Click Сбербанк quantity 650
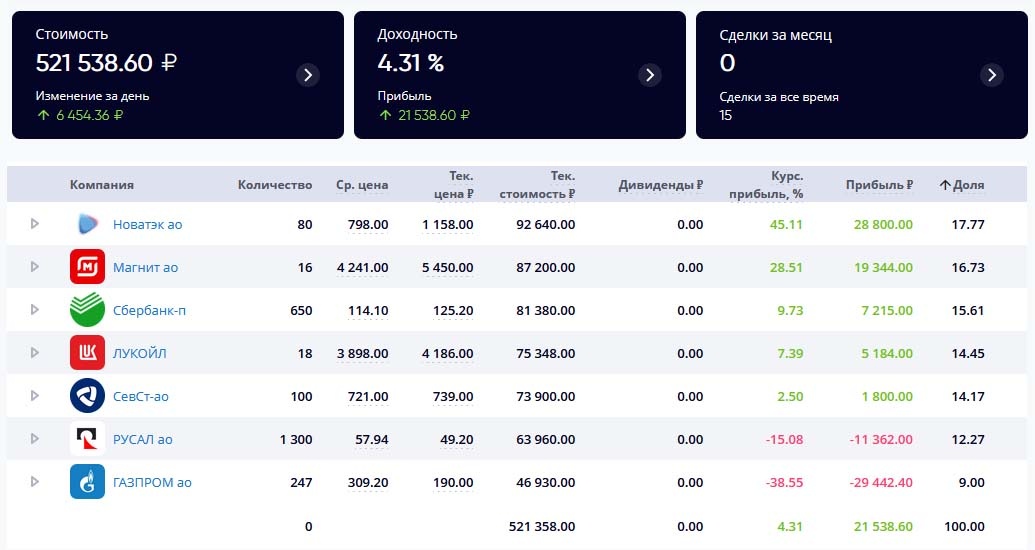The width and height of the screenshot is (1035, 550). 301,310
